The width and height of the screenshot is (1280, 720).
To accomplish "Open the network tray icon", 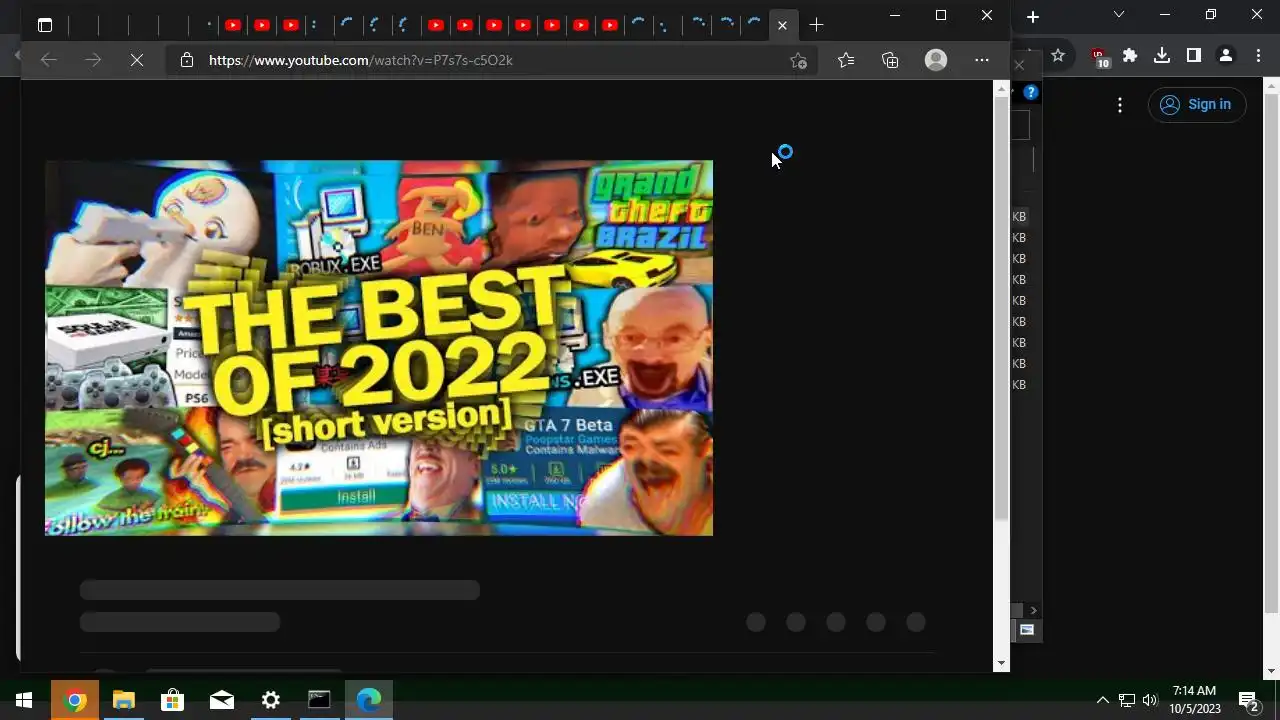I will [x=1127, y=700].
